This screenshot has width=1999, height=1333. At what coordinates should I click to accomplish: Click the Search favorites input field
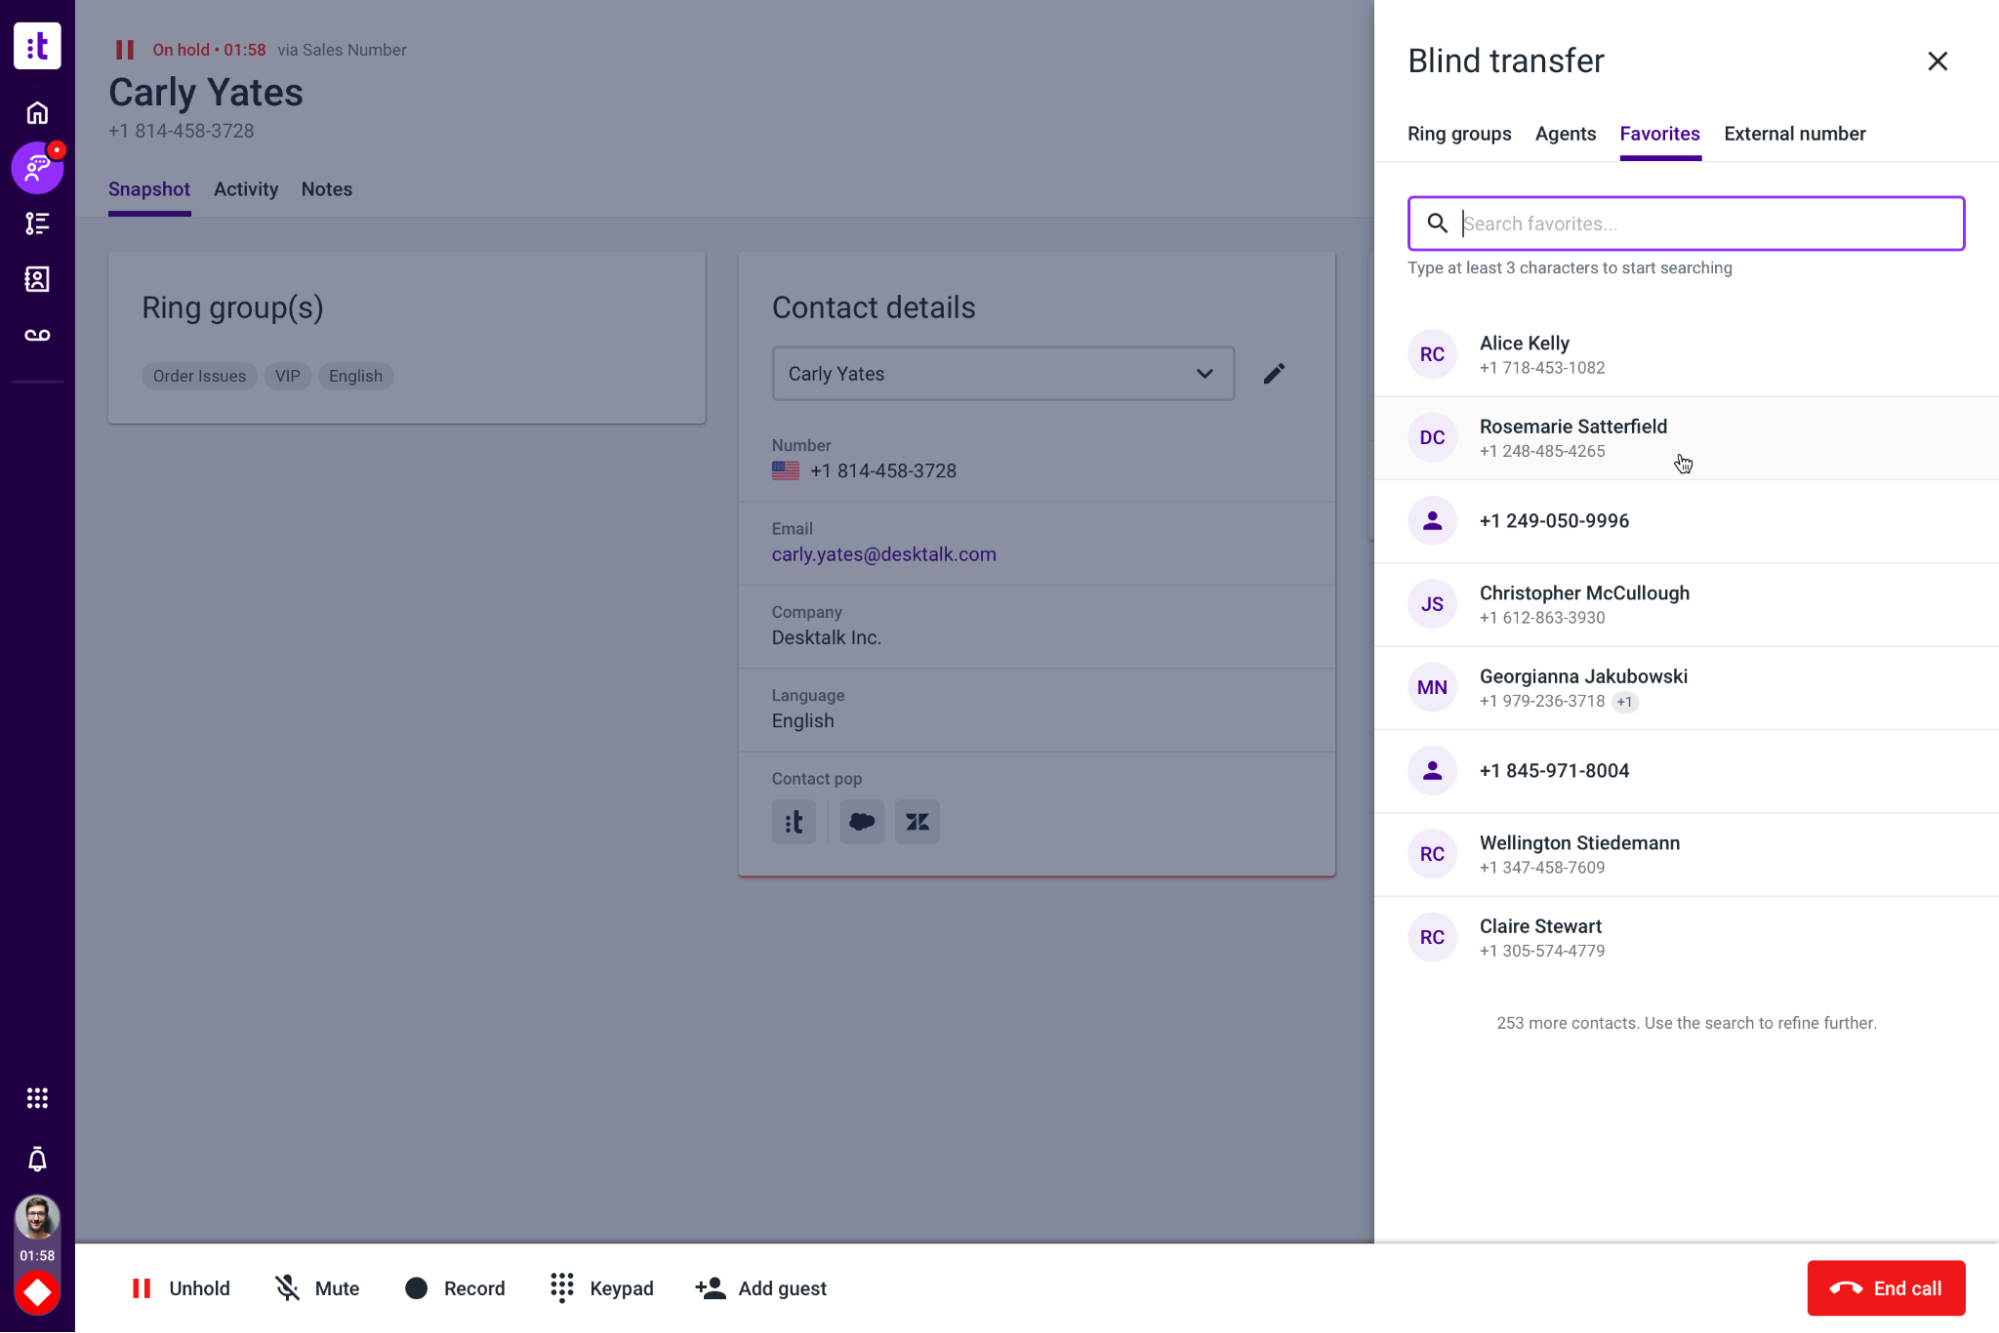click(1685, 223)
